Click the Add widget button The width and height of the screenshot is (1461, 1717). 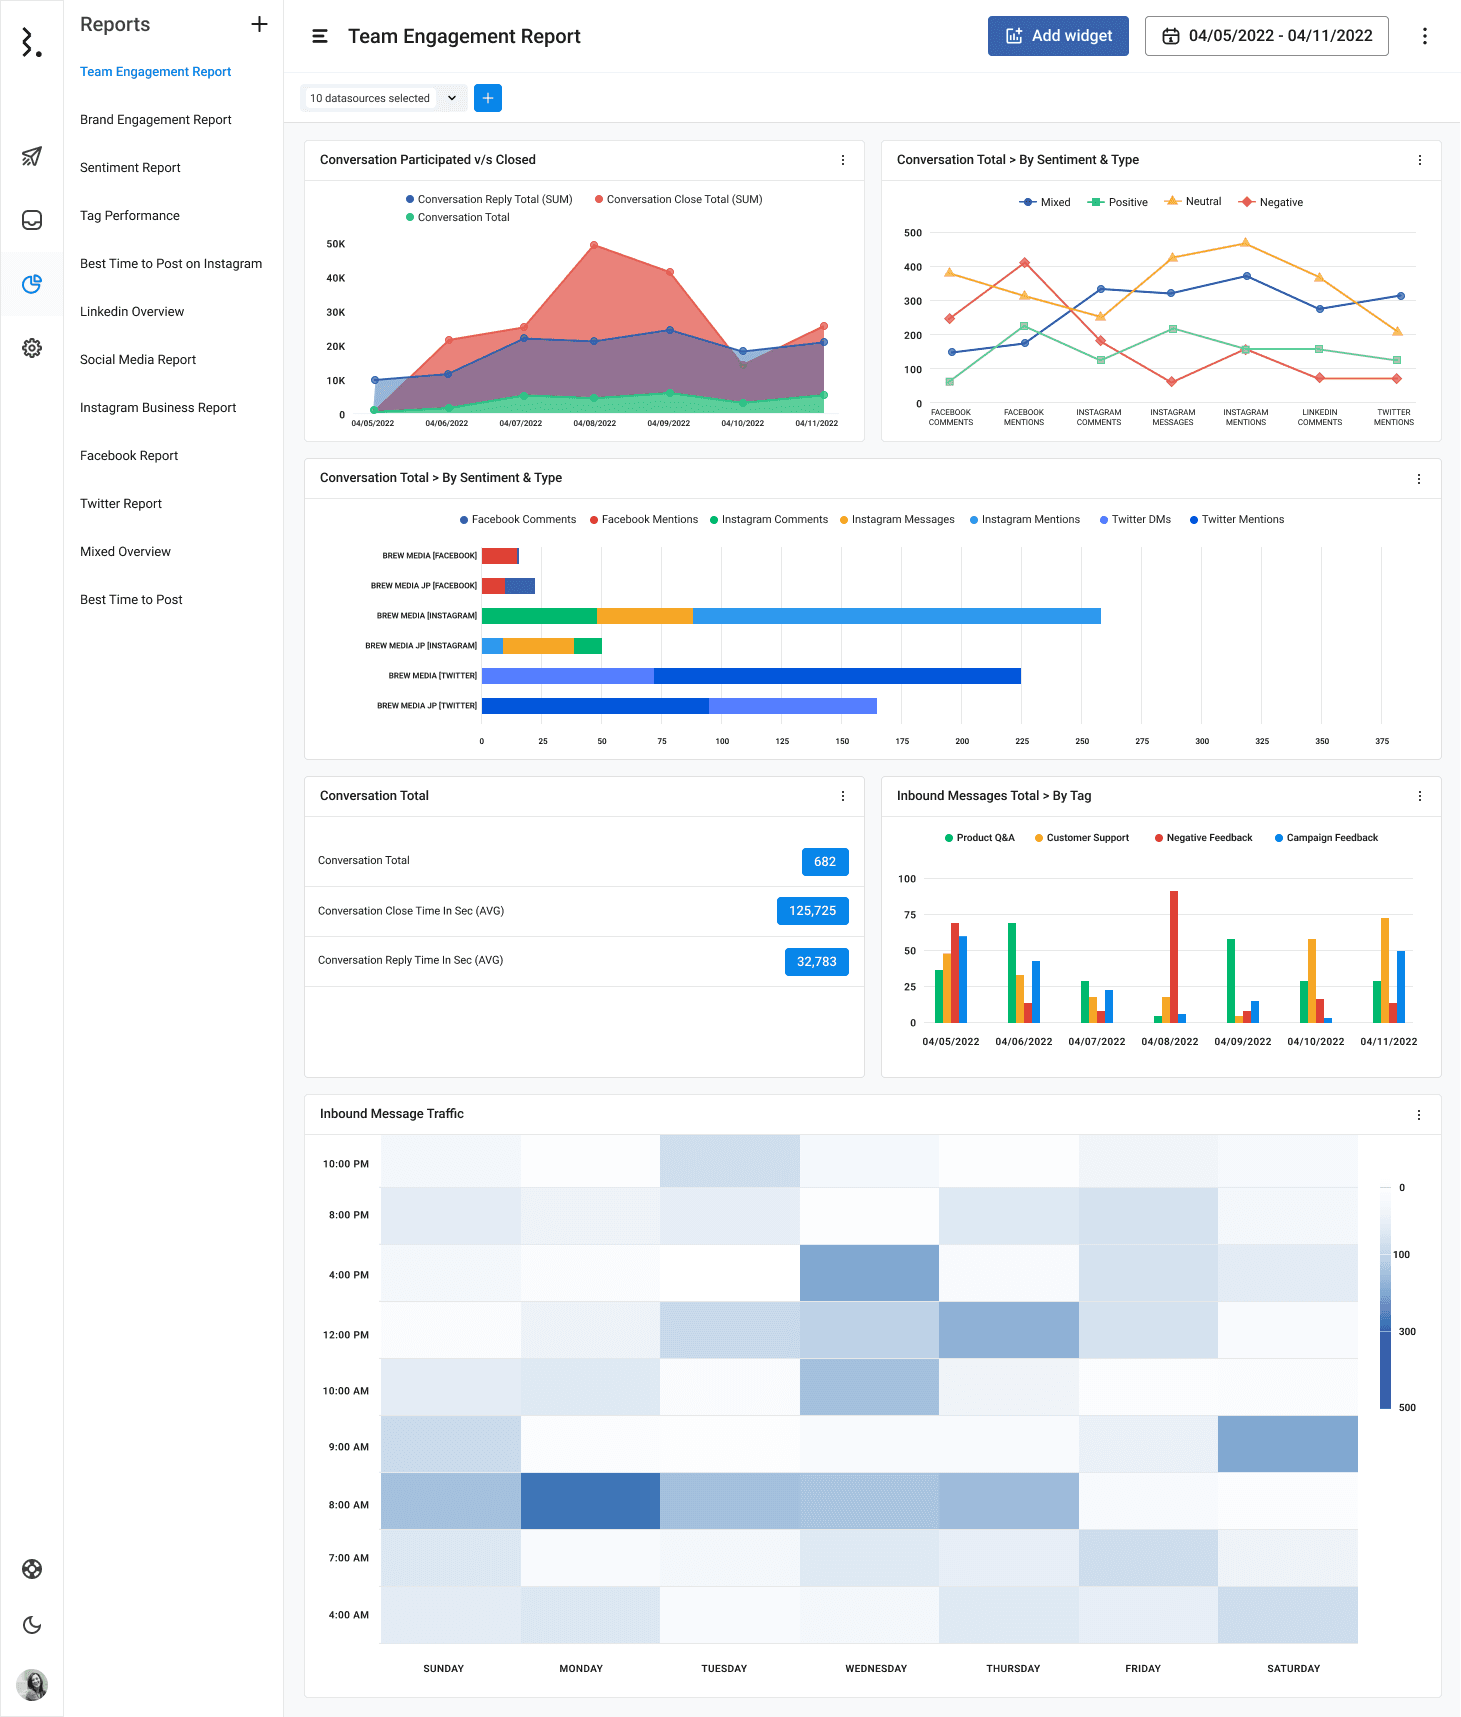point(1058,36)
